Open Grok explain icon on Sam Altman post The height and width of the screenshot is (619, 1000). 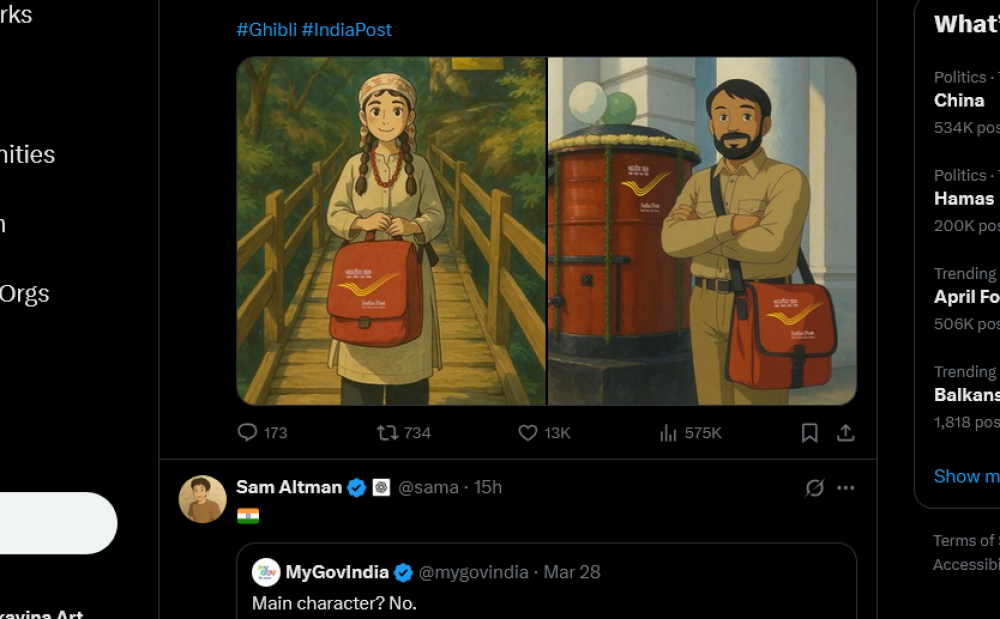point(815,488)
